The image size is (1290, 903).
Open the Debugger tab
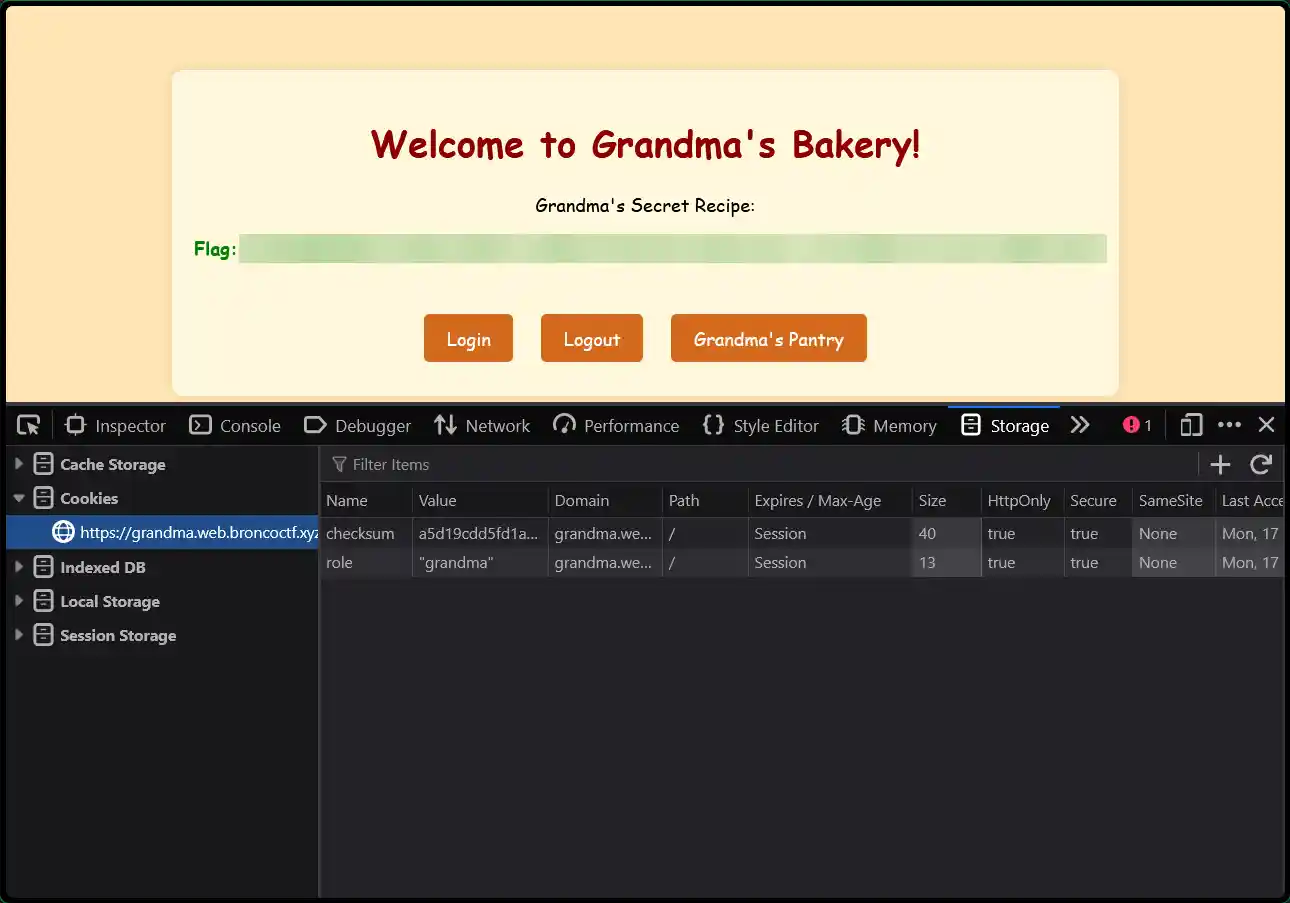(x=357, y=425)
